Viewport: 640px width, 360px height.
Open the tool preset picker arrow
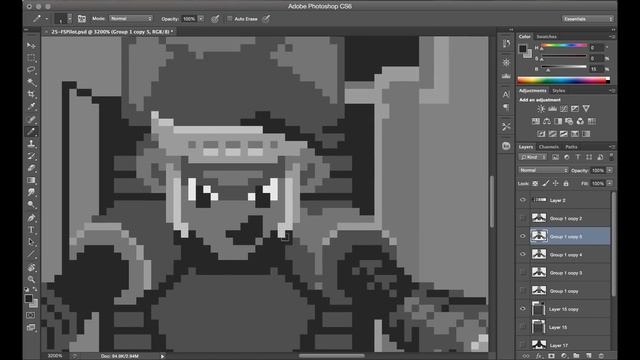47,19
